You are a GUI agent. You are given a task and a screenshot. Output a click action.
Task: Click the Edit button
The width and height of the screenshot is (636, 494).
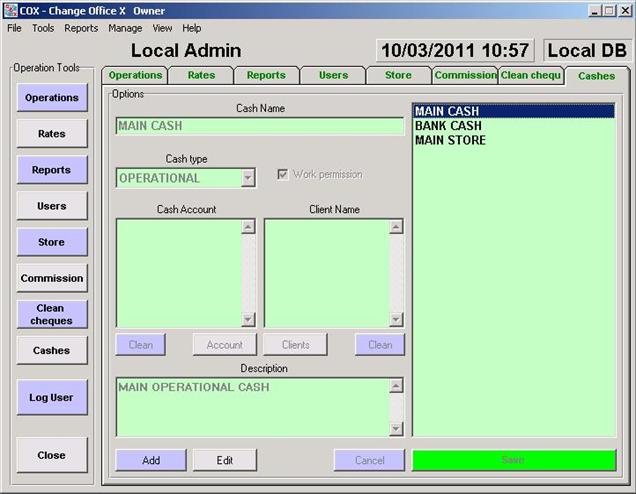click(x=225, y=460)
